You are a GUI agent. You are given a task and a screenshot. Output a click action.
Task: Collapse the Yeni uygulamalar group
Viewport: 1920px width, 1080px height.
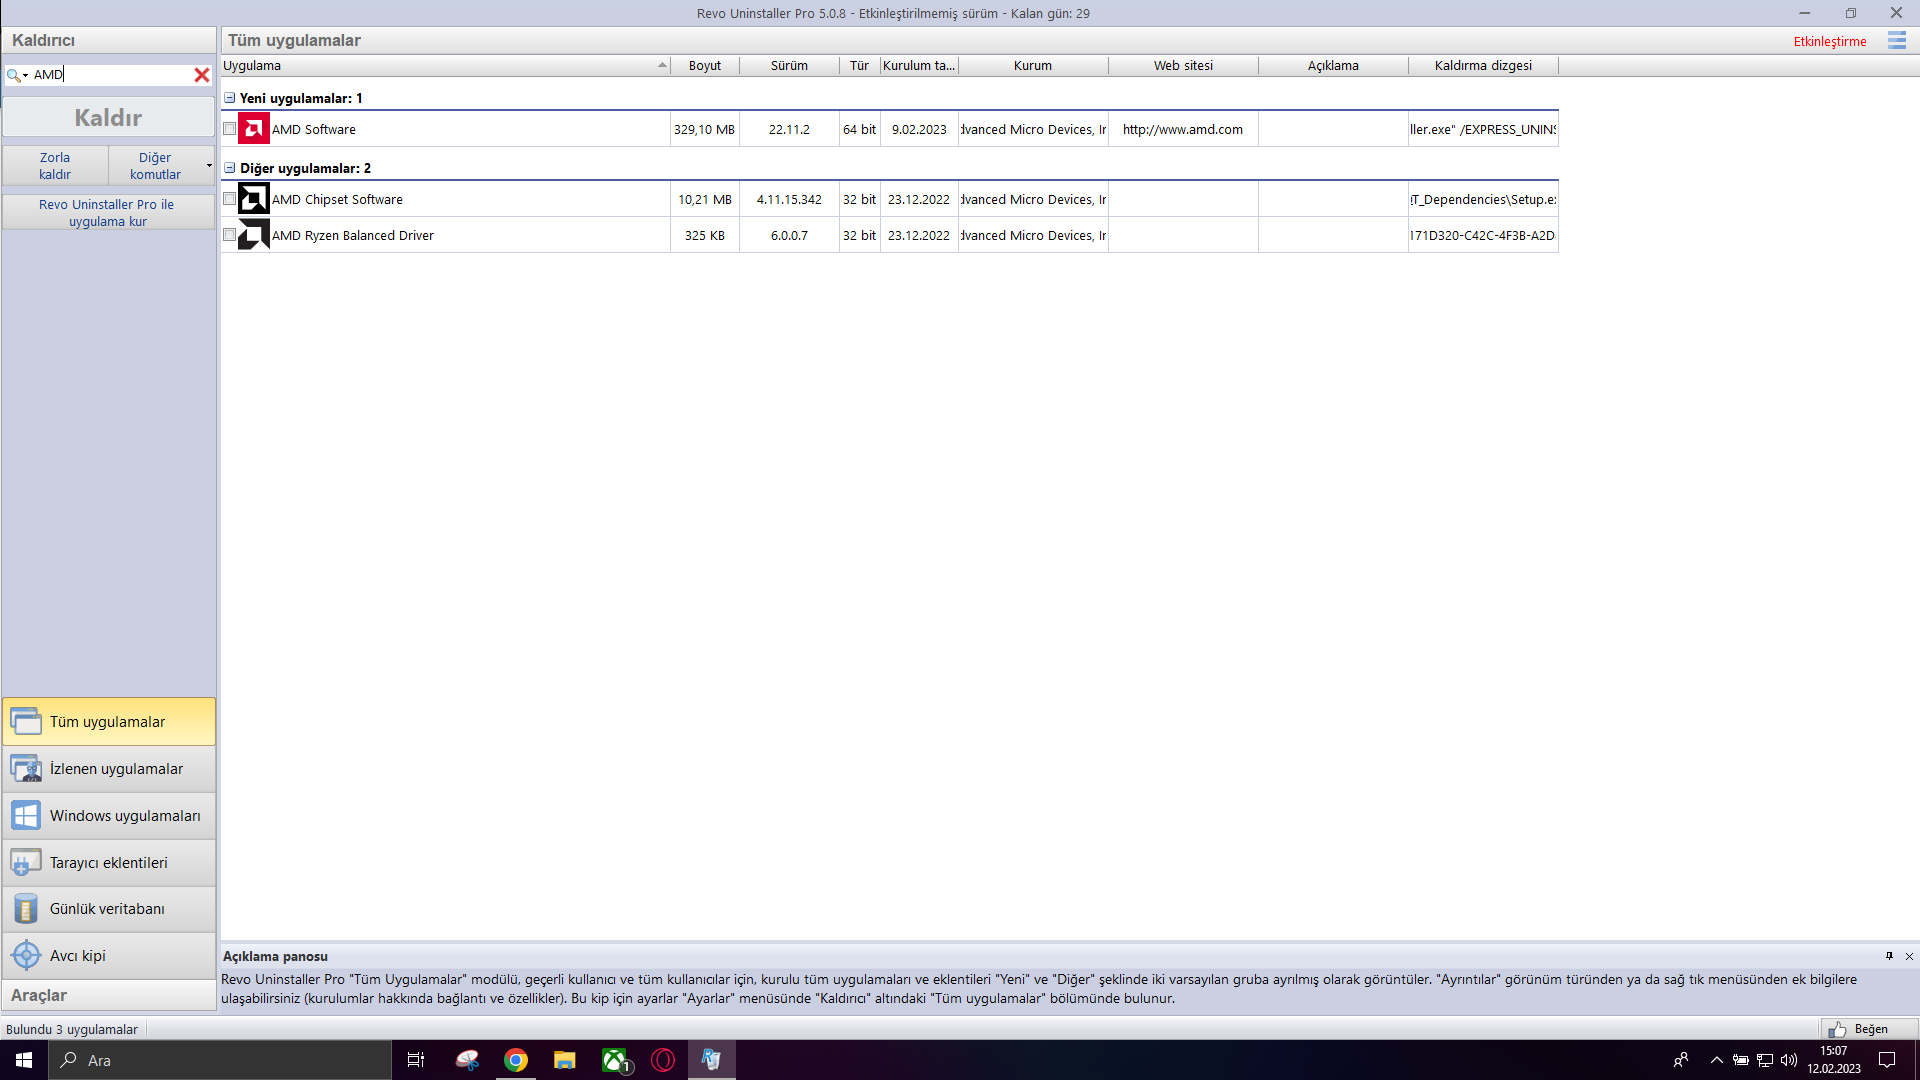tap(230, 98)
